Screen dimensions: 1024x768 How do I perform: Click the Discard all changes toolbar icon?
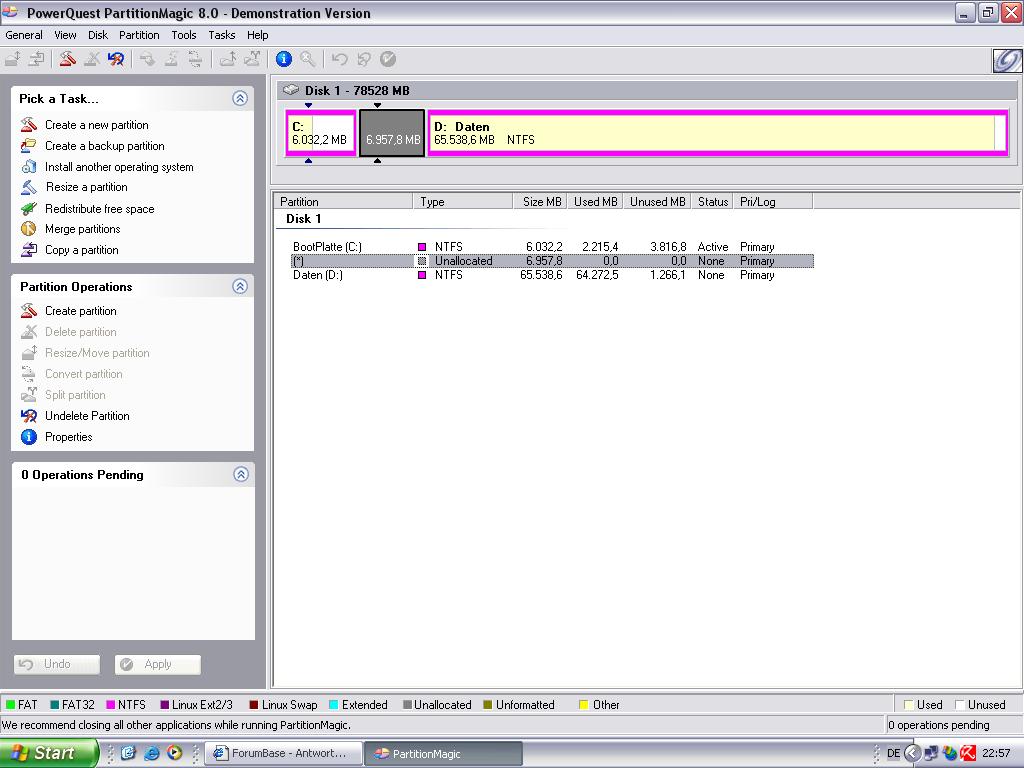363,59
